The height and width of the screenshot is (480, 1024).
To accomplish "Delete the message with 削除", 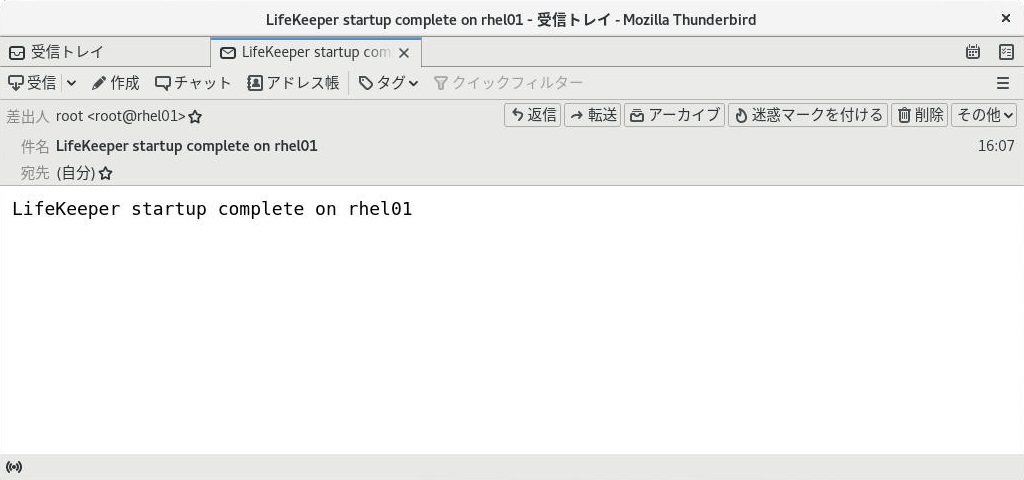I will coord(920,116).
